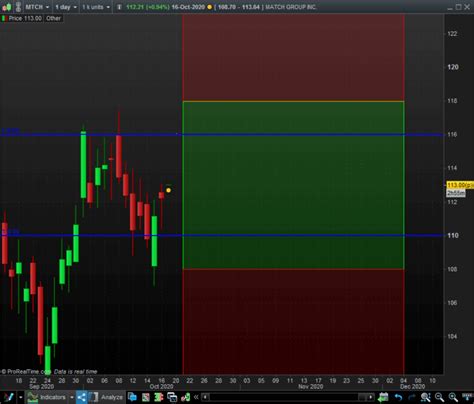
Task: Click the MATCH GROUP INC. title text
Action: tap(290, 7)
